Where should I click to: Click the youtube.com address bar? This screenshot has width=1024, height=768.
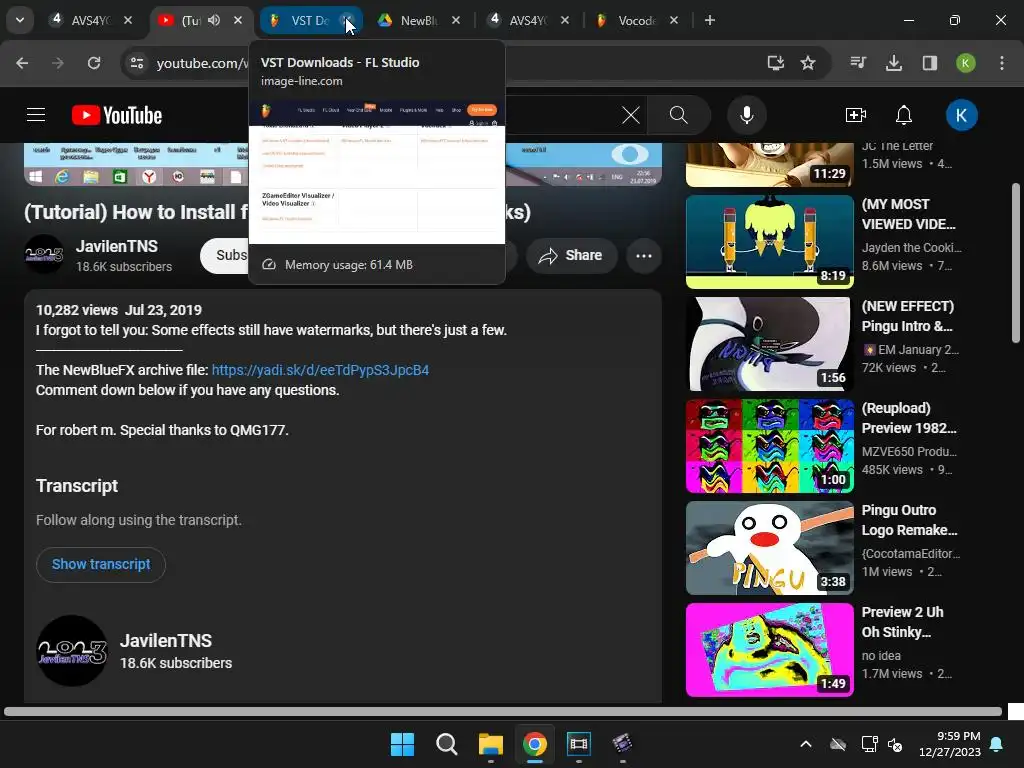[202, 63]
